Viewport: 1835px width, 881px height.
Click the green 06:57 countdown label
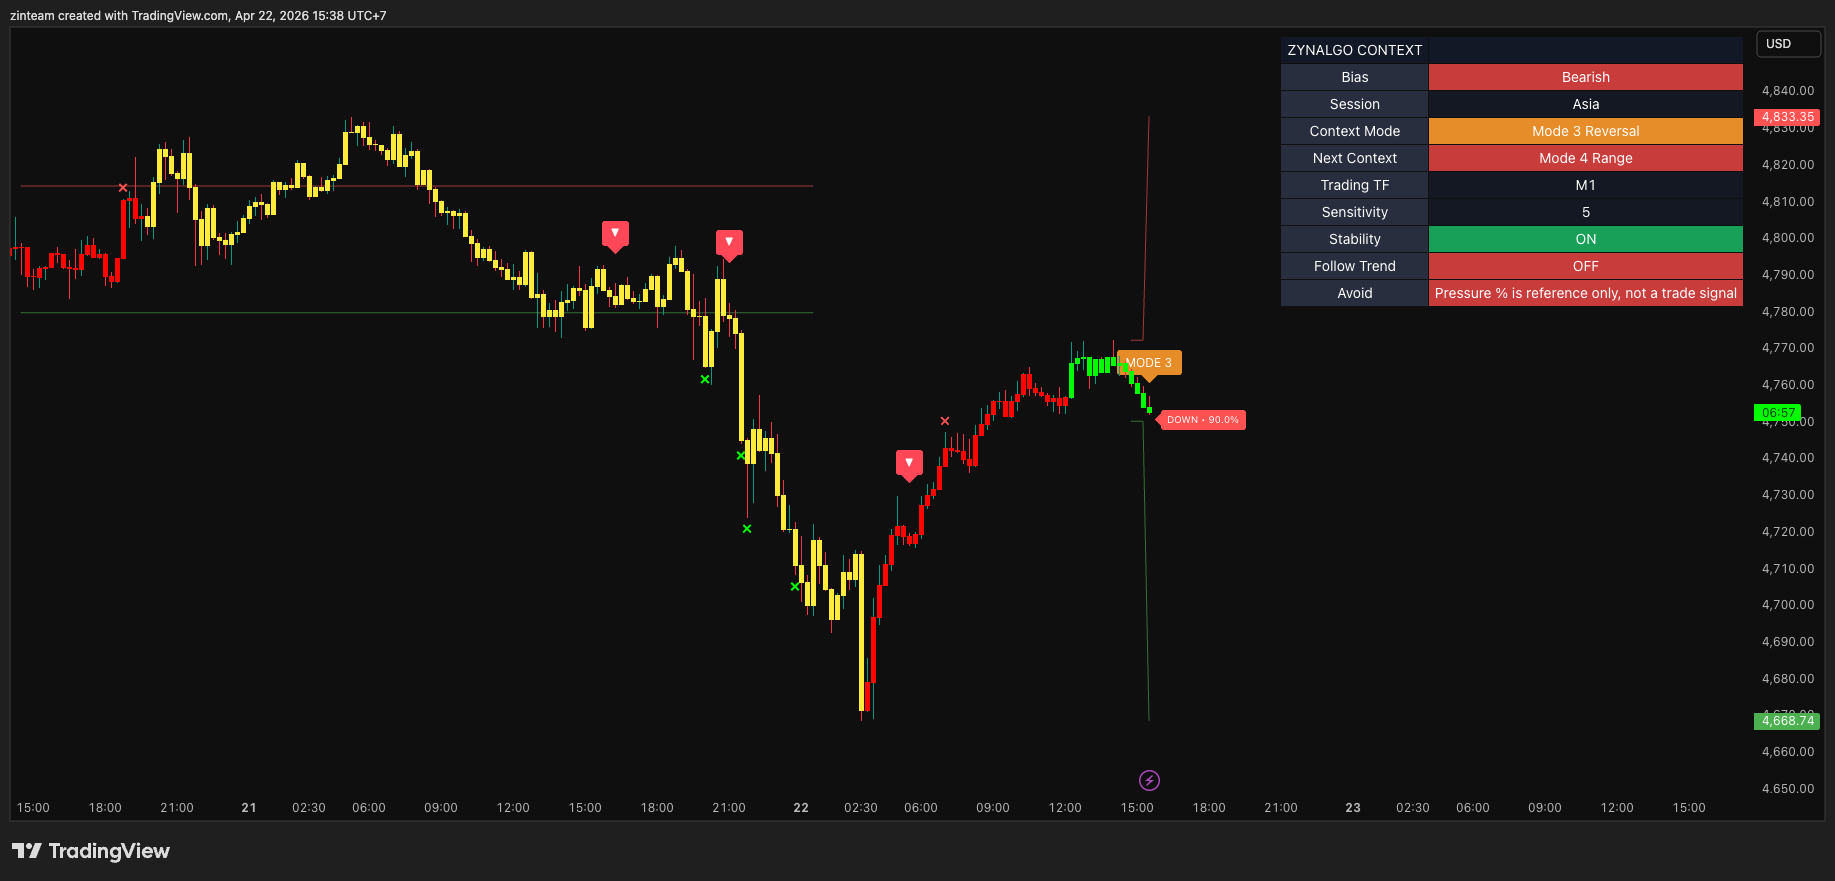[x=1778, y=412]
